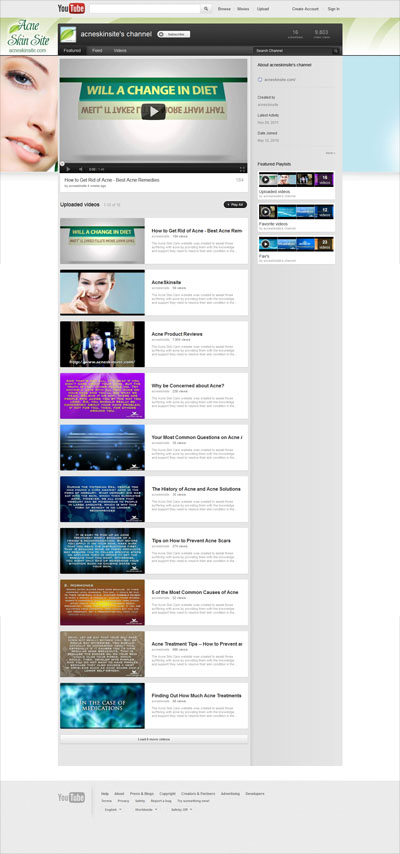Click the Sign In link
Viewport: 400px width, 854px height.
tap(334, 9)
